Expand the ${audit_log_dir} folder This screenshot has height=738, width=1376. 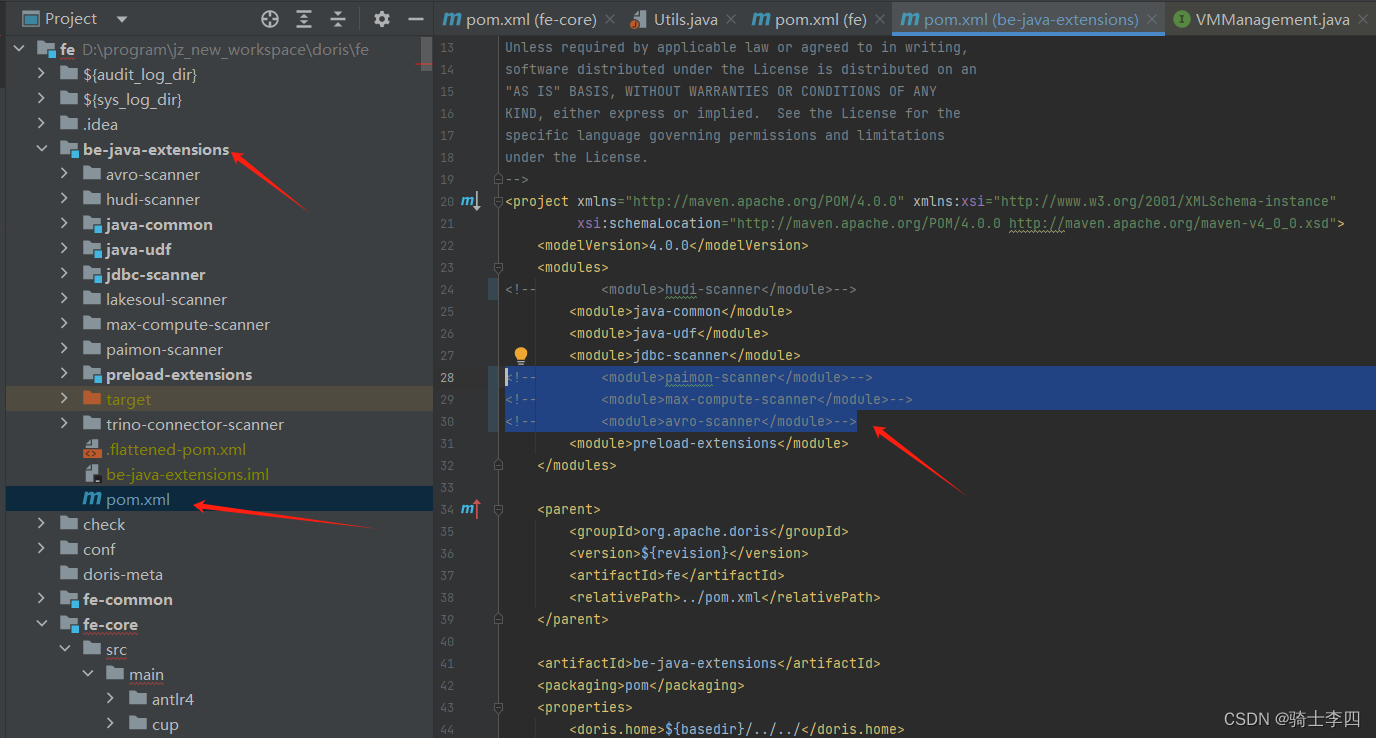(41, 74)
